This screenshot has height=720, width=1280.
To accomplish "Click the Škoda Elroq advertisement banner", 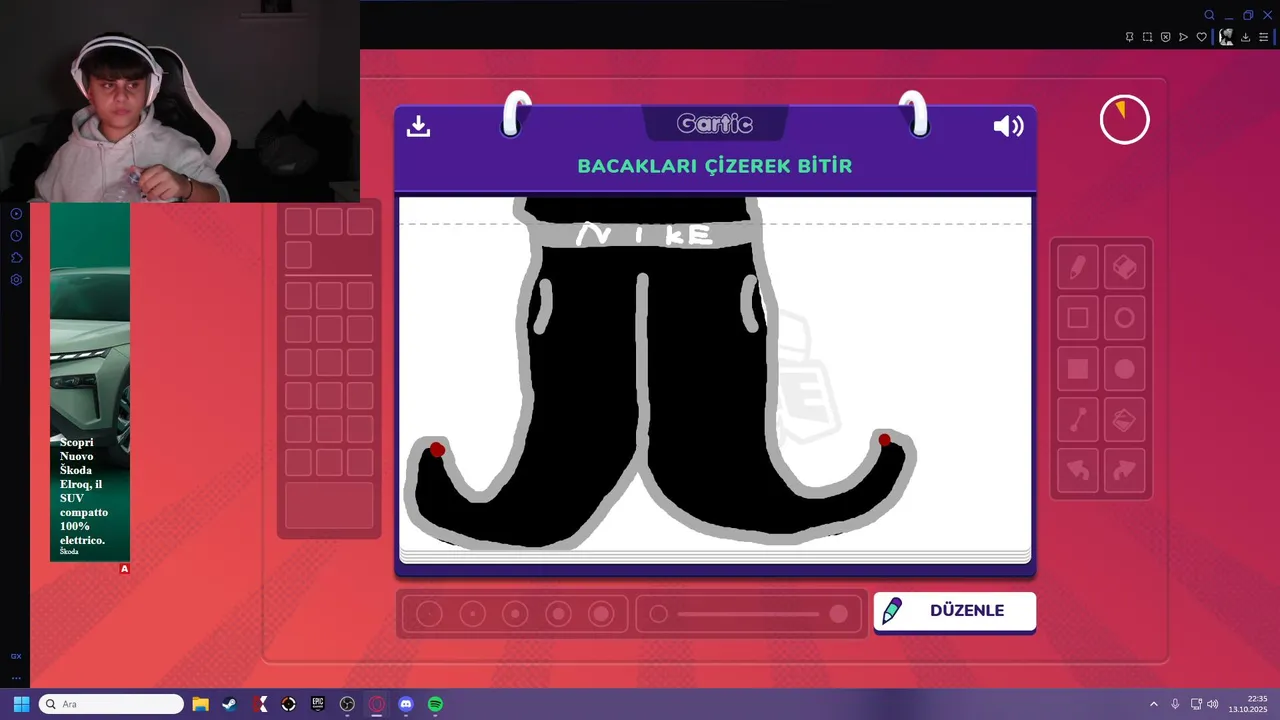I will (x=90, y=382).
